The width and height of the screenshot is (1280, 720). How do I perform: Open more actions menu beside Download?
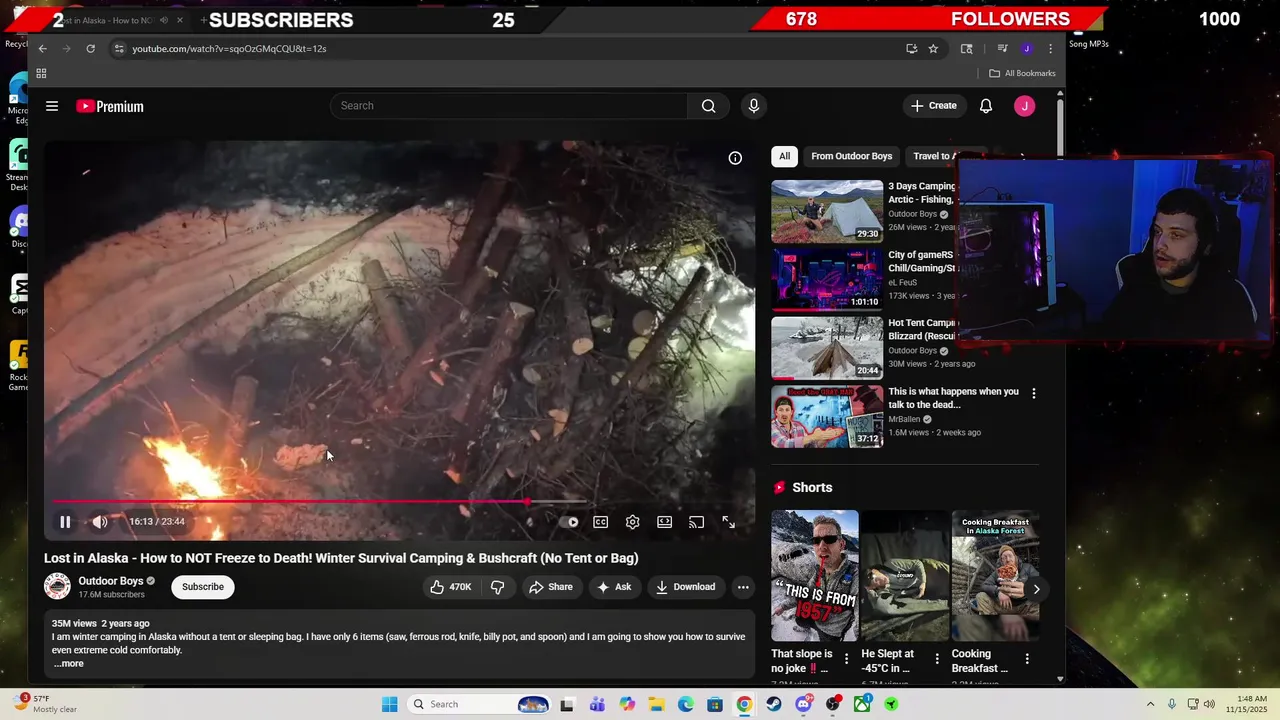click(x=743, y=587)
